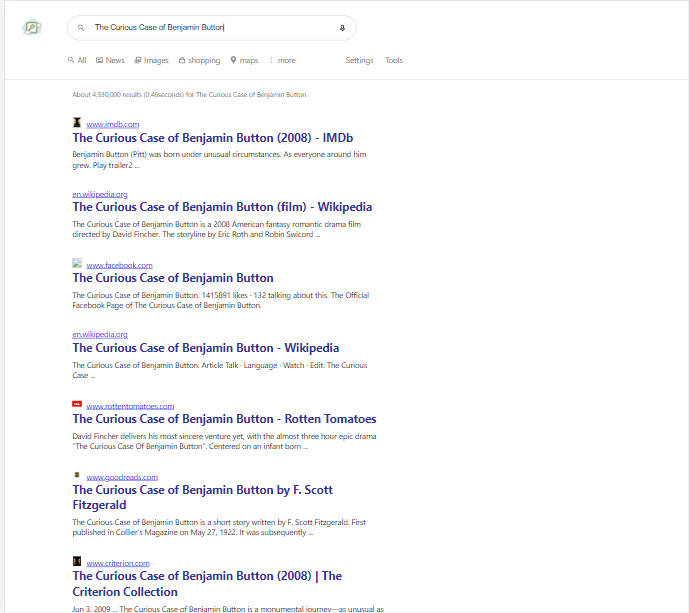Expand the more options menu

[283, 60]
